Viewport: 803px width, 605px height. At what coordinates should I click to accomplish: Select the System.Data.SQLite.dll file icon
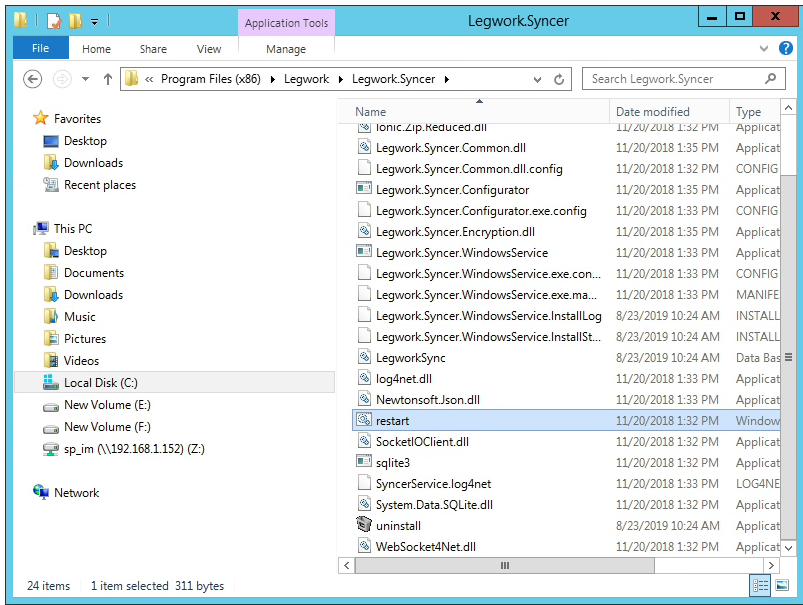click(364, 504)
